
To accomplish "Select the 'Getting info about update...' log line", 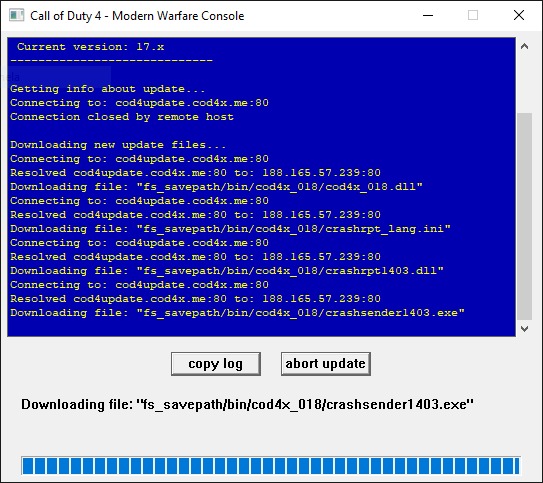I will point(107,89).
